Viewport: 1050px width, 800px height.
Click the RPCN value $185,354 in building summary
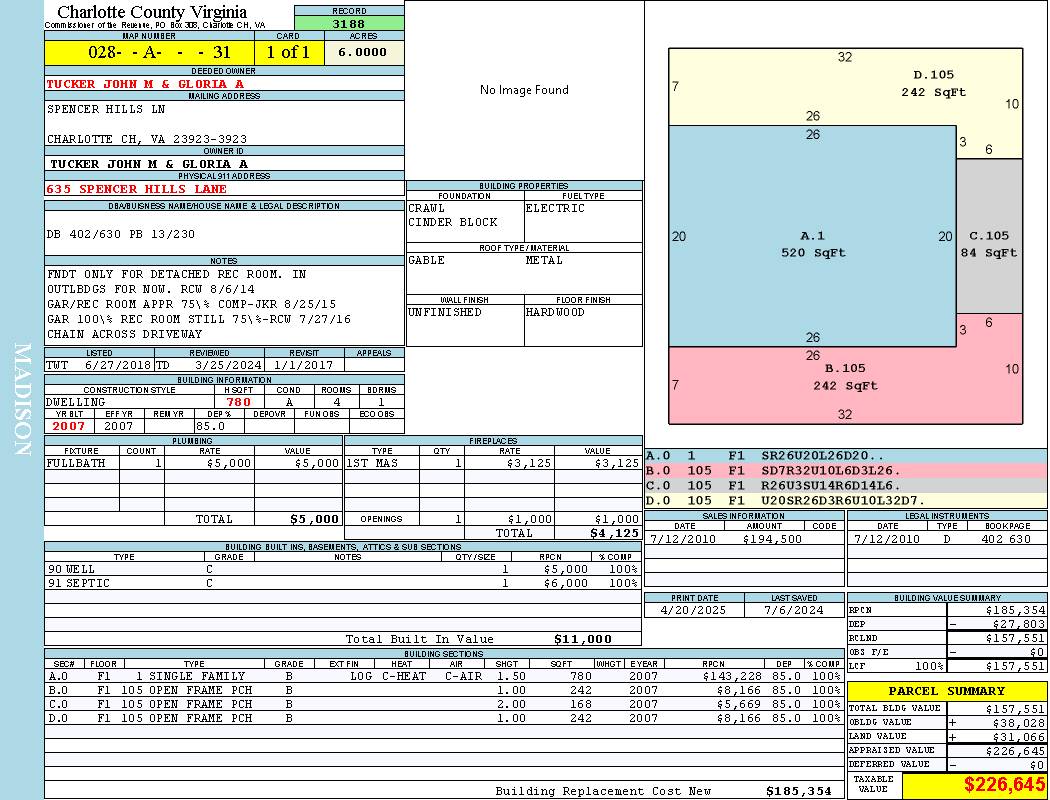(x=1015, y=611)
